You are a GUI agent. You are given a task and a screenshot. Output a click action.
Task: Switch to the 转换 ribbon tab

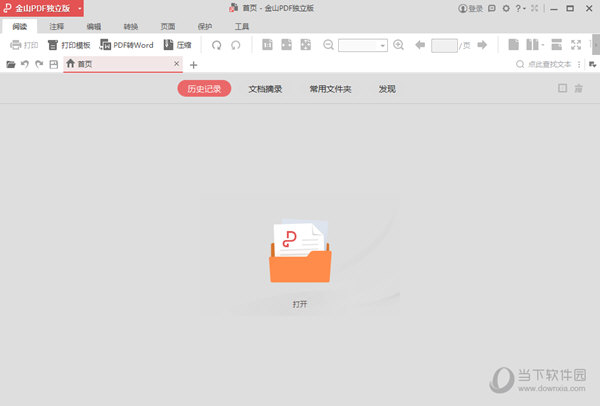[131, 26]
